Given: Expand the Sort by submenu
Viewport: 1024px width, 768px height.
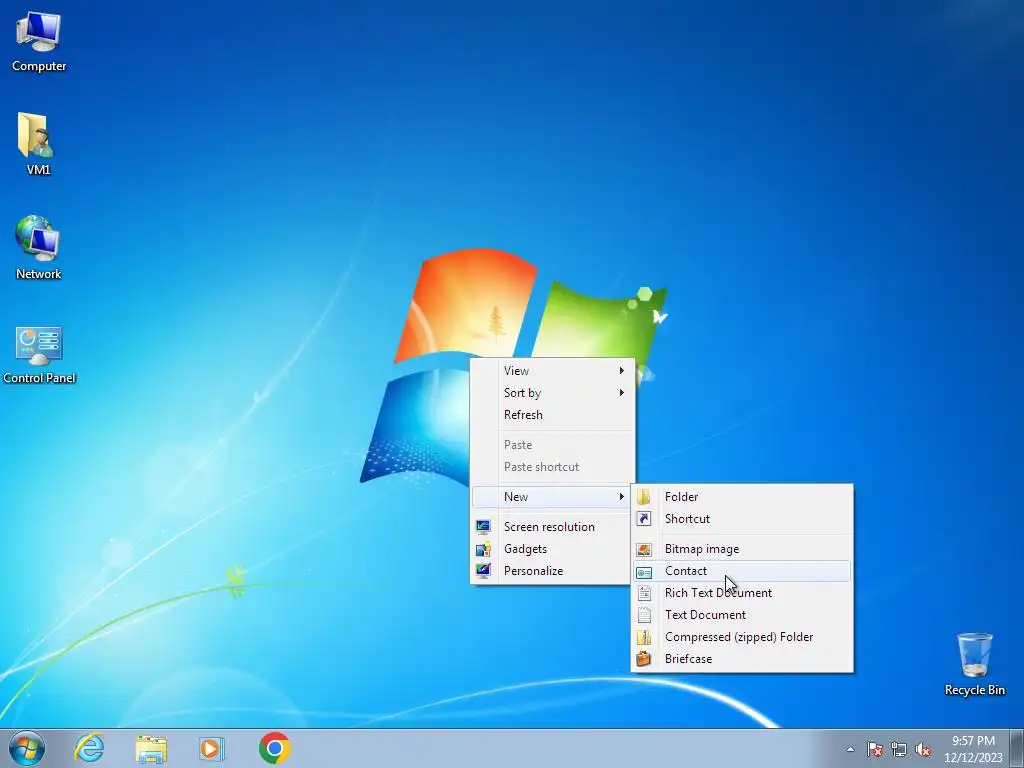Looking at the screenshot, I should (x=552, y=393).
